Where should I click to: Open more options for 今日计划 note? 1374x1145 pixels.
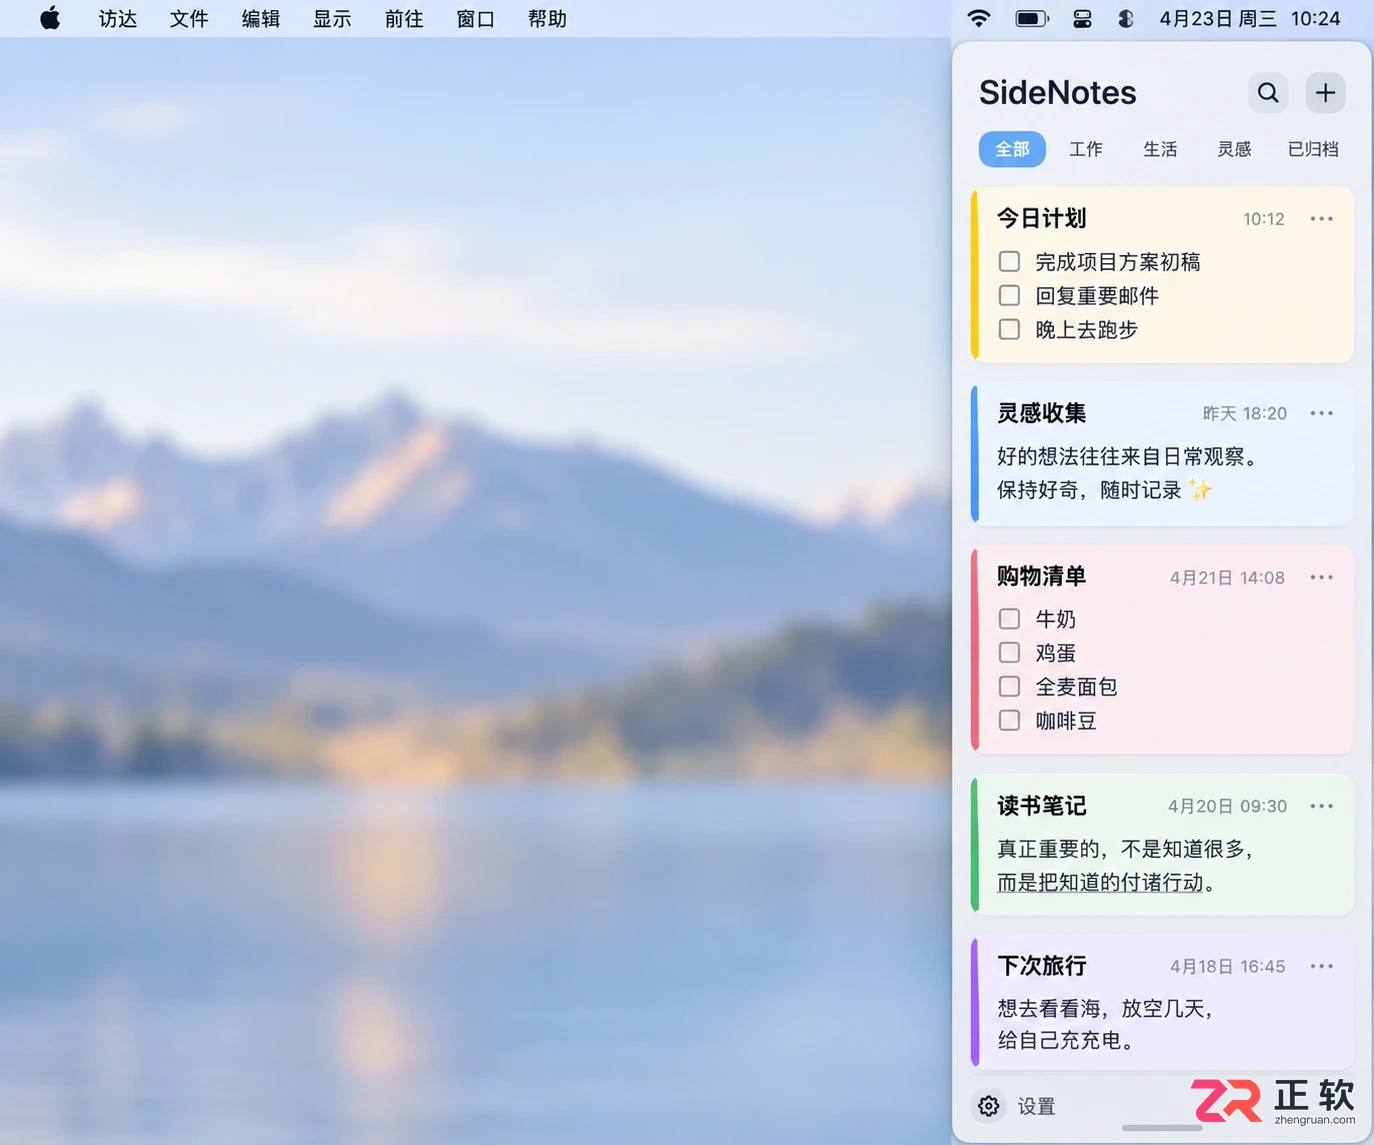pyautogui.click(x=1322, y=219)
